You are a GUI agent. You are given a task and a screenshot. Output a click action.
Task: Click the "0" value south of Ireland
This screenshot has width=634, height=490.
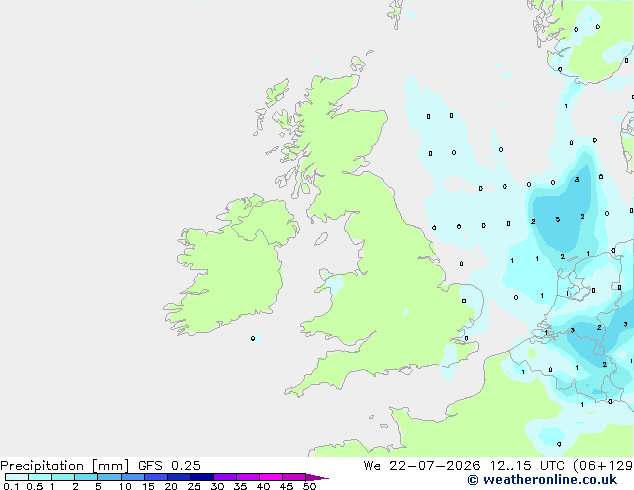click(x=253, y=338)
